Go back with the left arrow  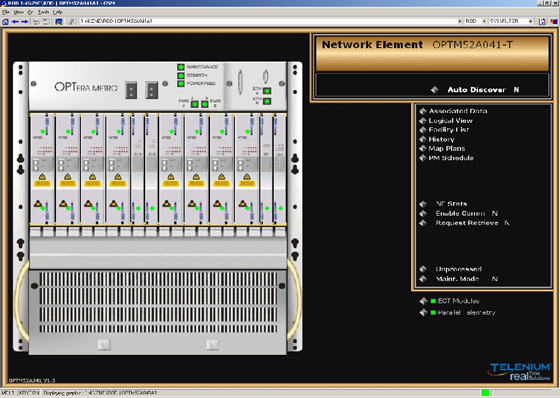click(15, 21)
